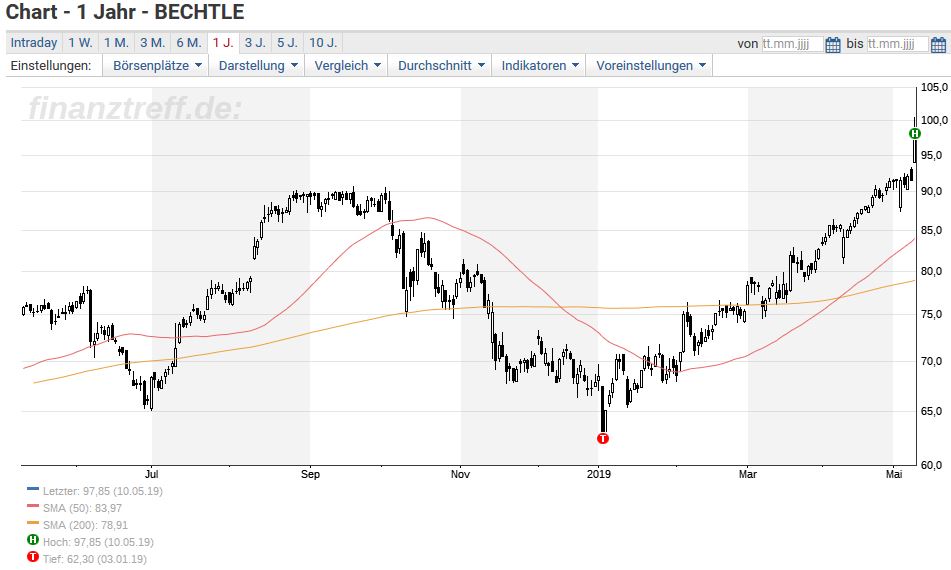
Task: Click the '60,0' y-axis value
Action: (x=932, y=465)
